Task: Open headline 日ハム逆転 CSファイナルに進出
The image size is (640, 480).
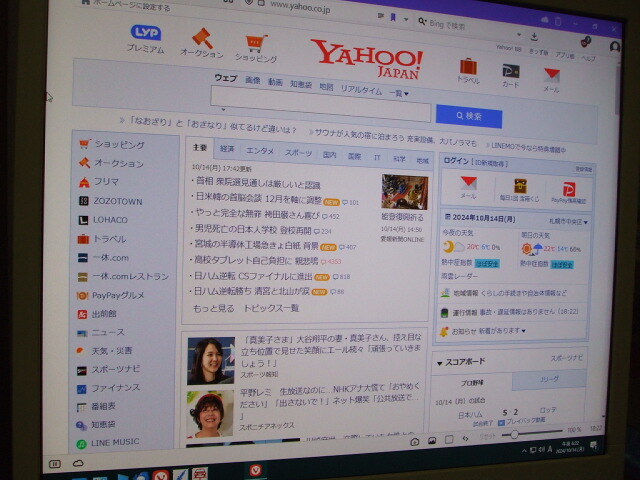Action: (253, 276)
